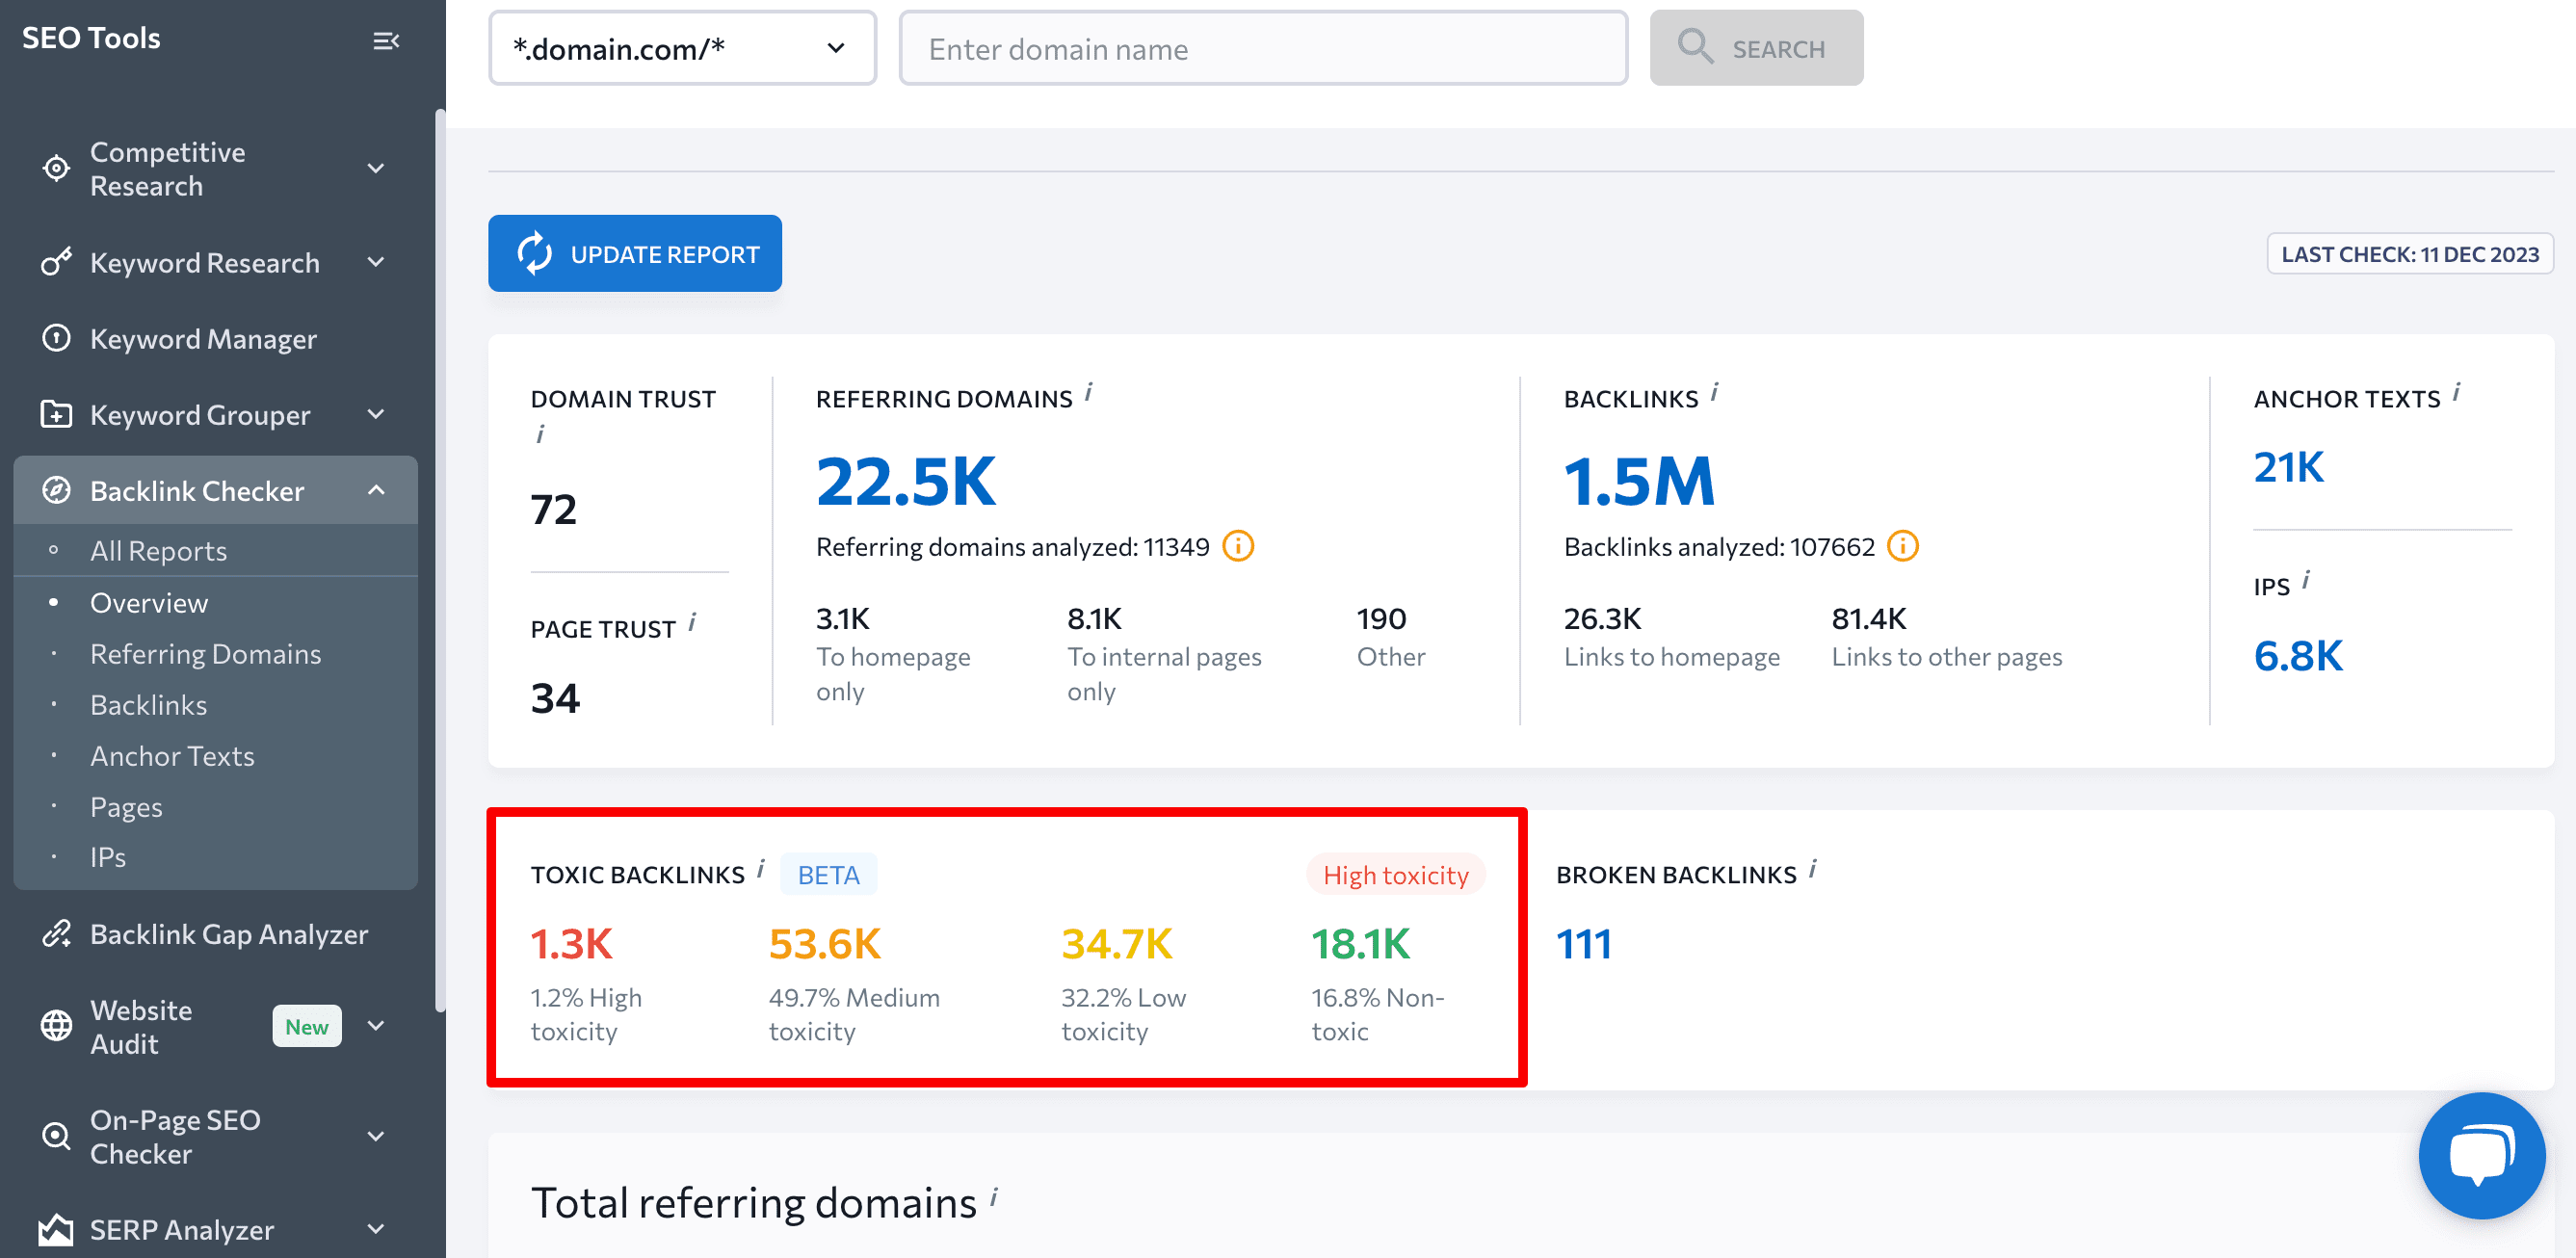
Task: Click the Search button
Action: point(1756,47)
